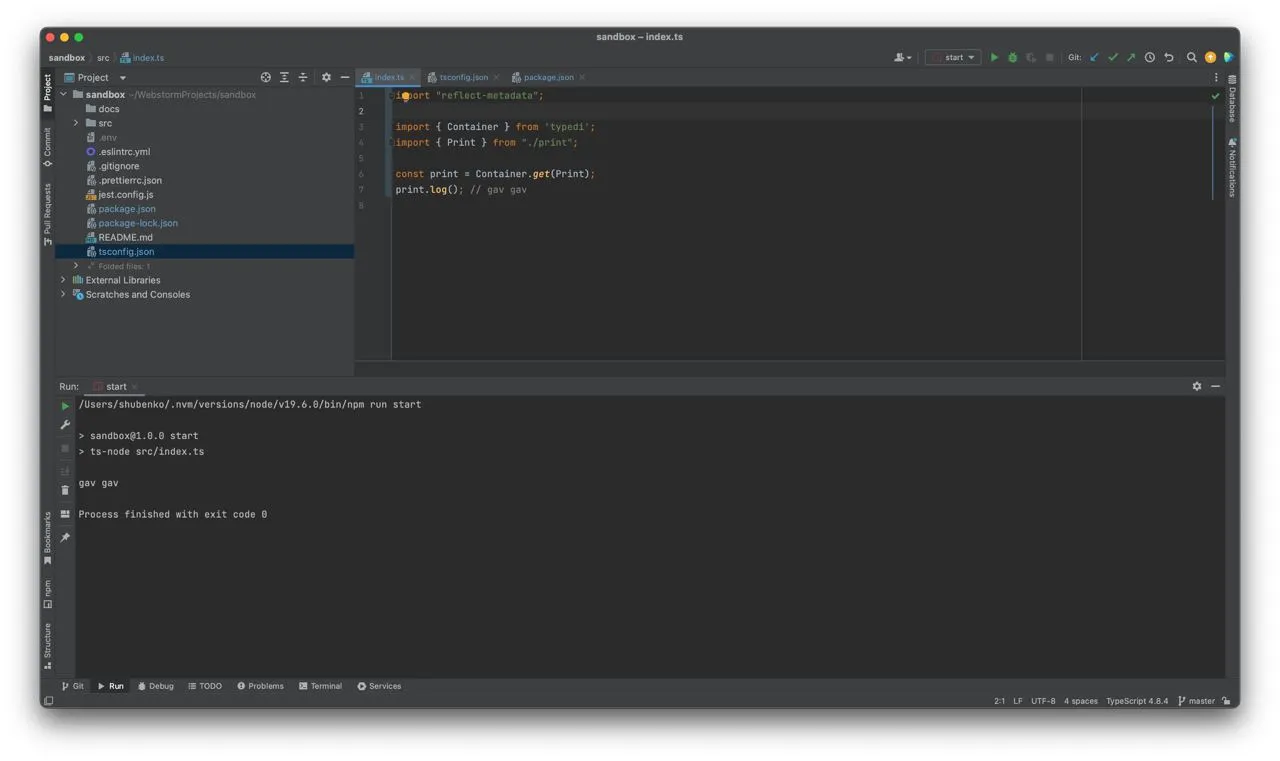The image size is (1280, 761).
Task: Run the start configuration from the toolbar
Action: click(994, 58)
